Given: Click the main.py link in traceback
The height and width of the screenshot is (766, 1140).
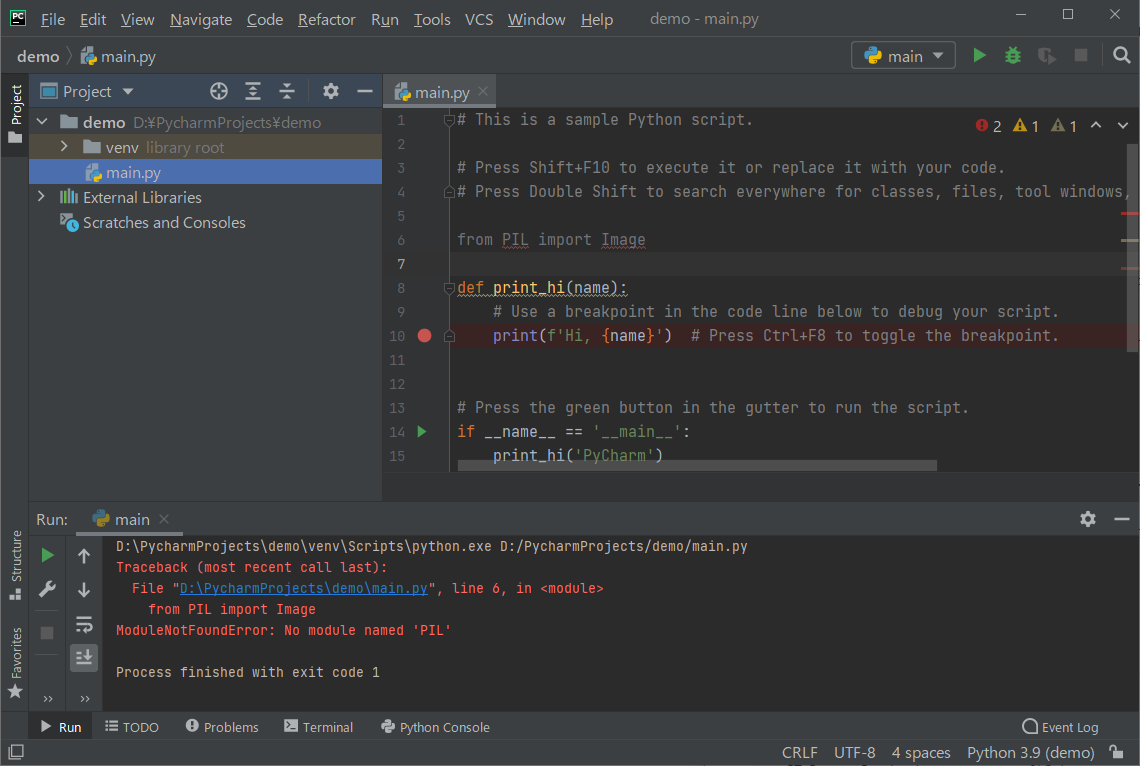Looking at the screenshot, I should click(304, 589).
